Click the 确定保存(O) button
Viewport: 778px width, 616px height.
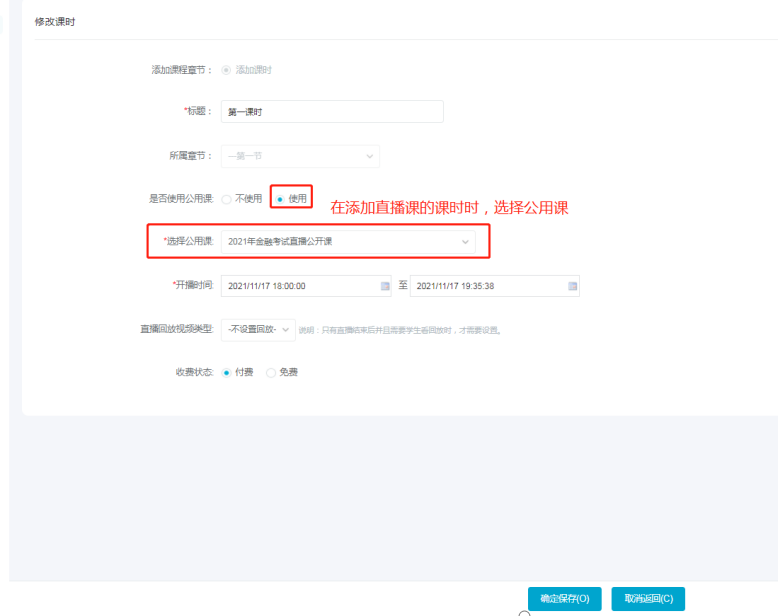click(565, 598)
